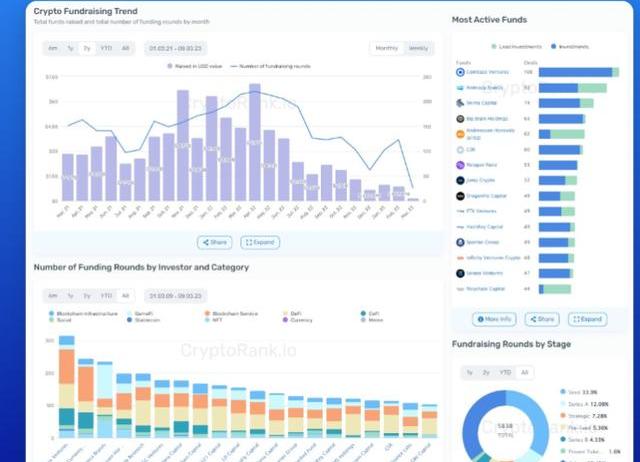
Task: Click the donut chart in Fundraising Rounds by Stage
Action: [x=505, y=425]
